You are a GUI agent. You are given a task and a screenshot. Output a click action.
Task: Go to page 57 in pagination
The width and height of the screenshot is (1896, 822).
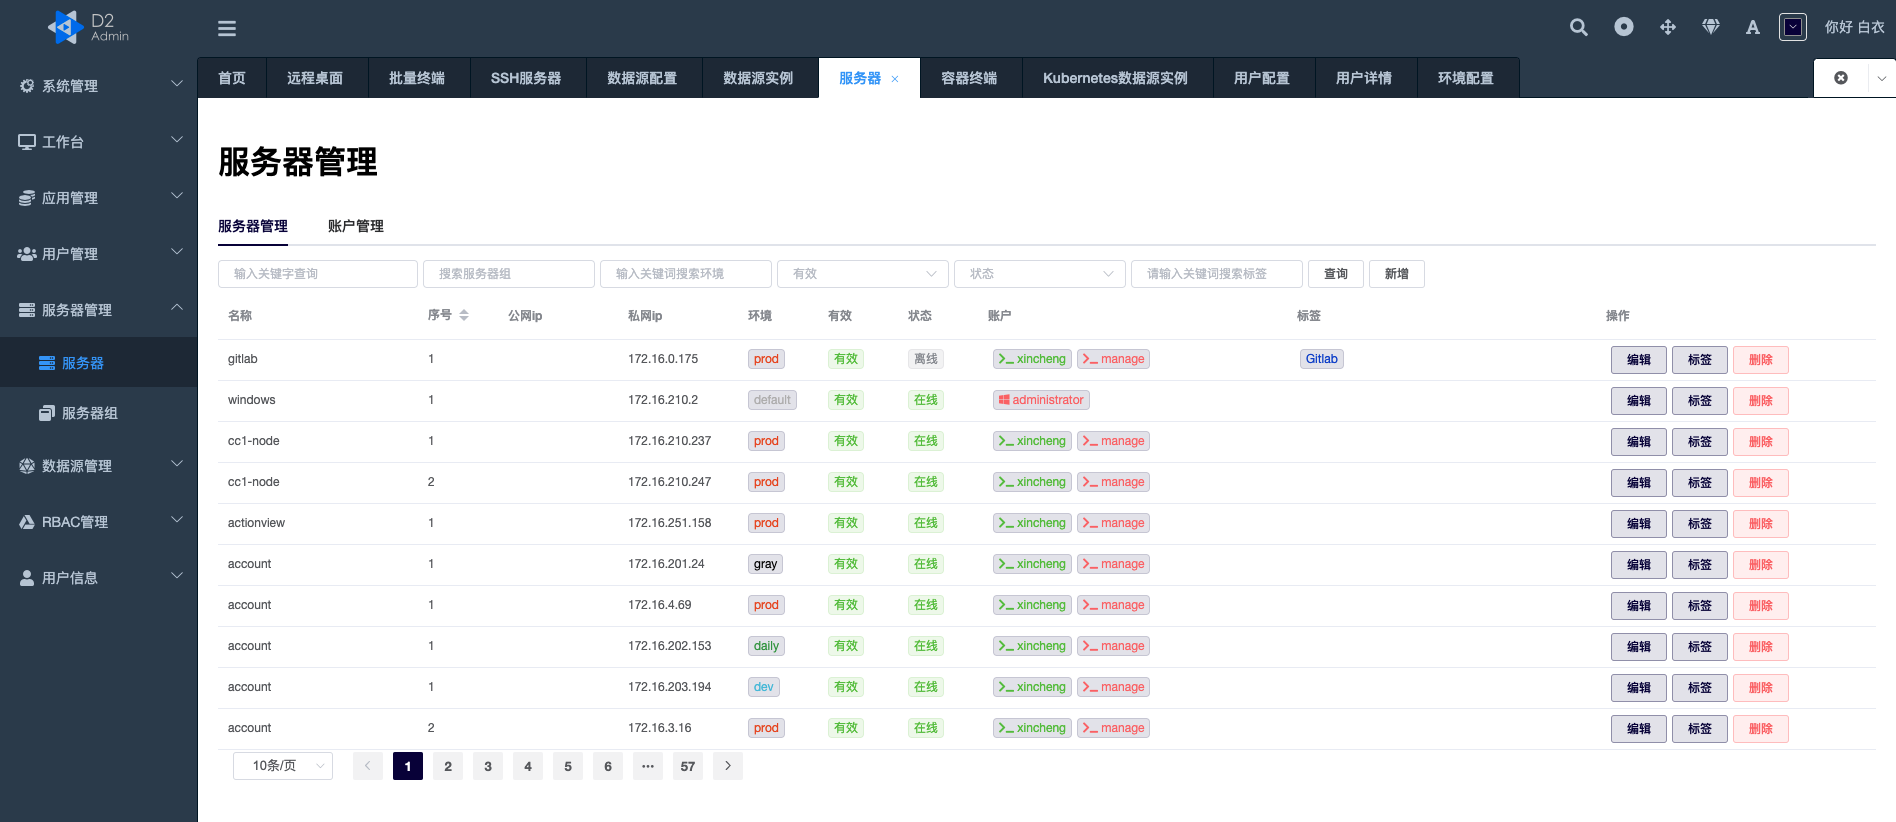pyautogui.click(x=688, y=766)
